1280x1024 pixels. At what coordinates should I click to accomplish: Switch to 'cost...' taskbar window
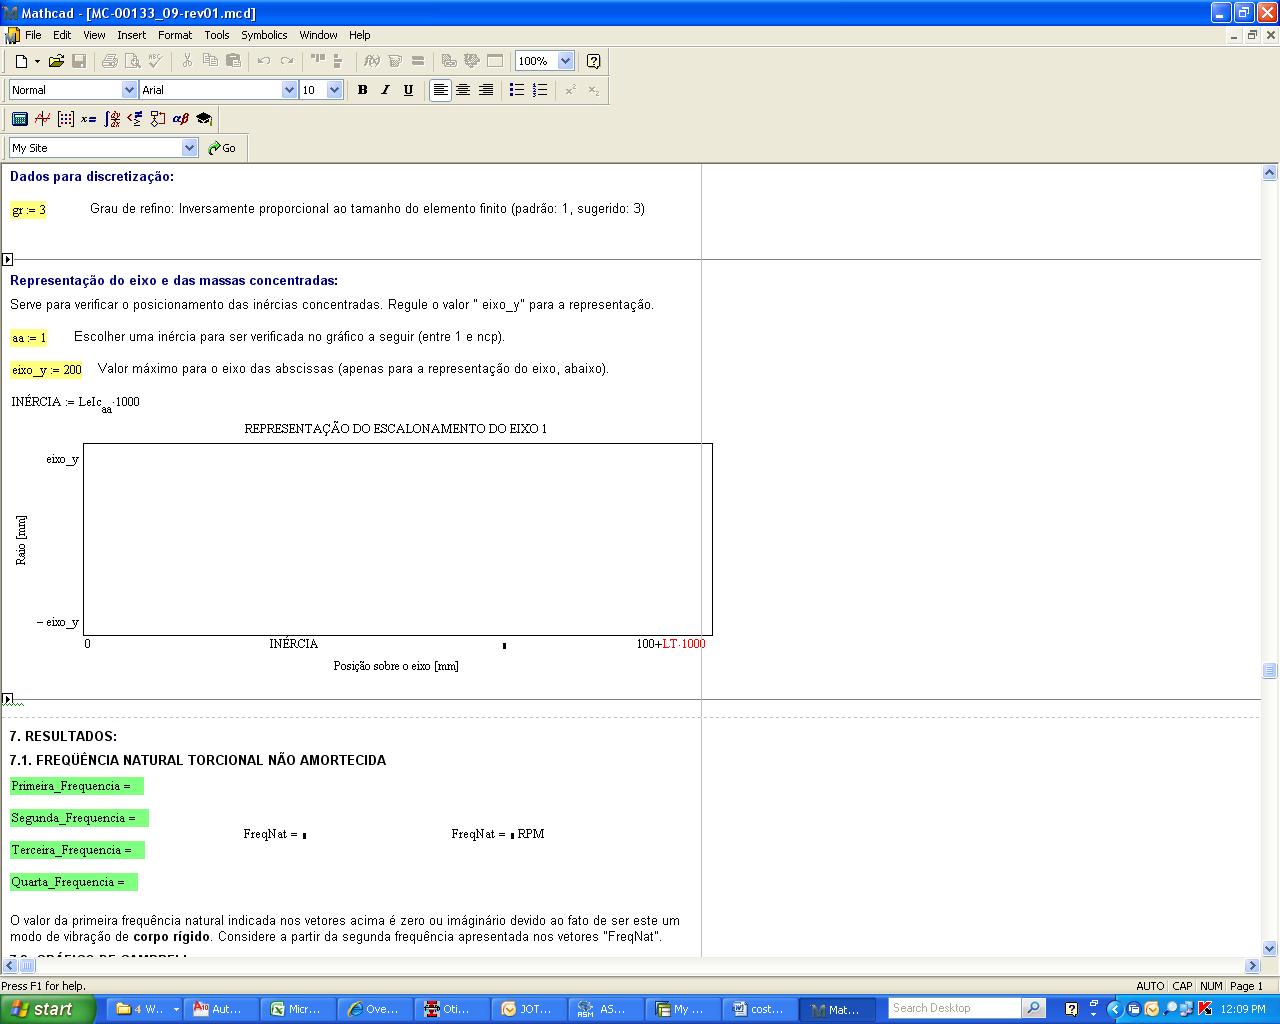click(760, 1009)
